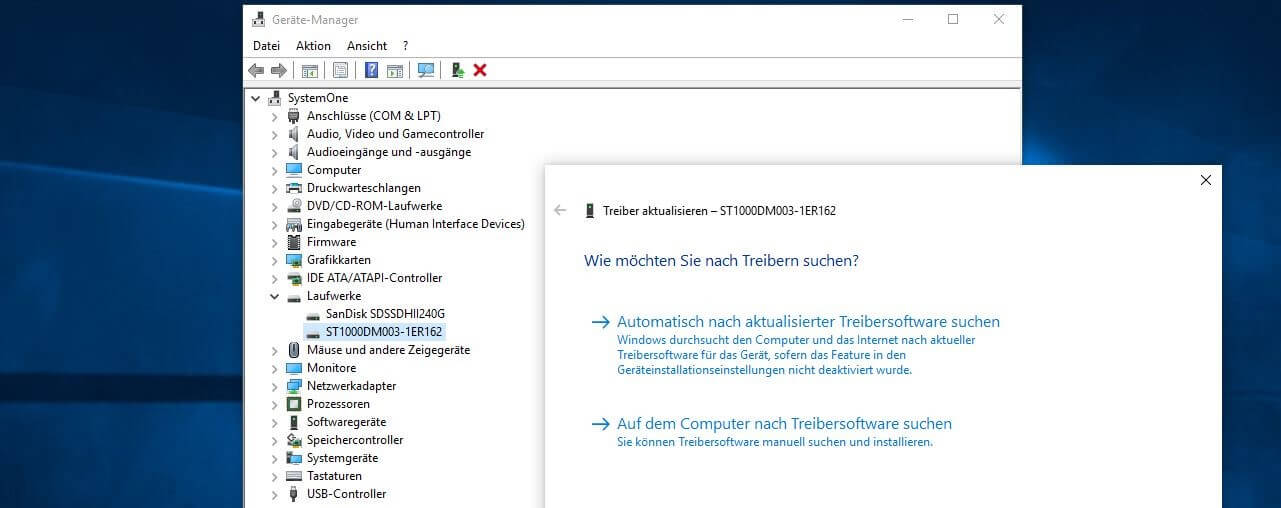1281x508 pixels.
Task: Select the Softwaregeräte label
Action: (346, 422)
